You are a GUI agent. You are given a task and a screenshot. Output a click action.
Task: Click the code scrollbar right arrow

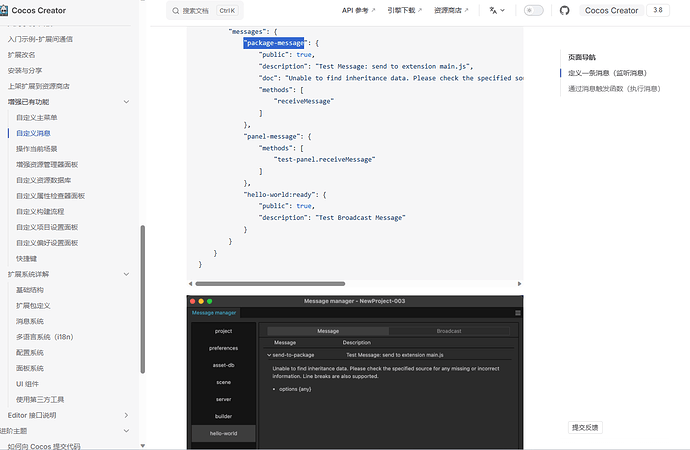[519, 284]
